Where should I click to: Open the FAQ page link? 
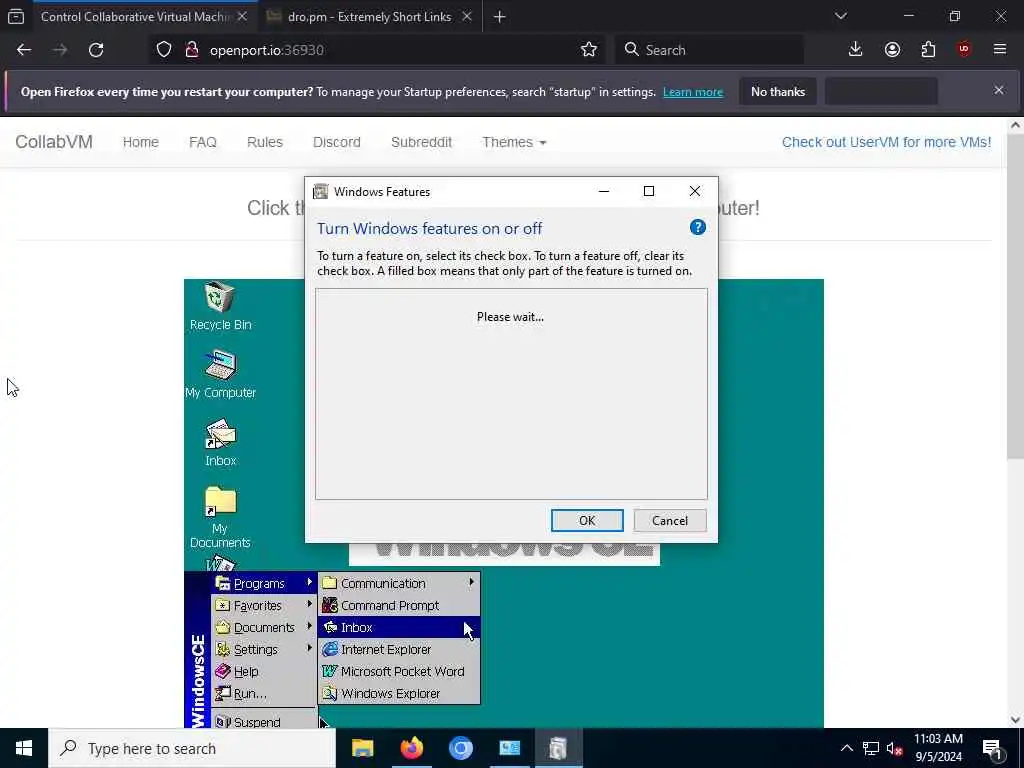pos(202,142)
